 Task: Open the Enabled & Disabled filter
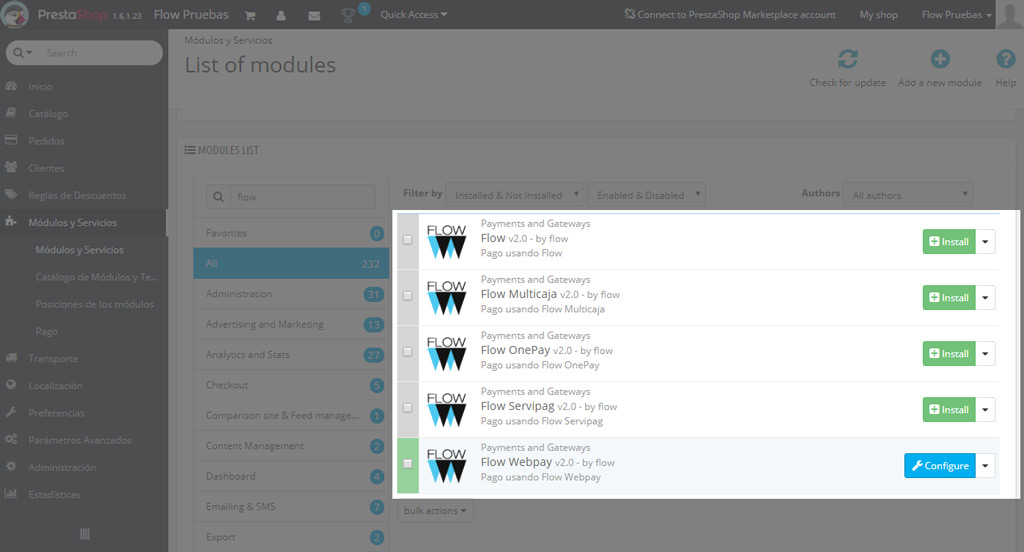tap(647, 195)
